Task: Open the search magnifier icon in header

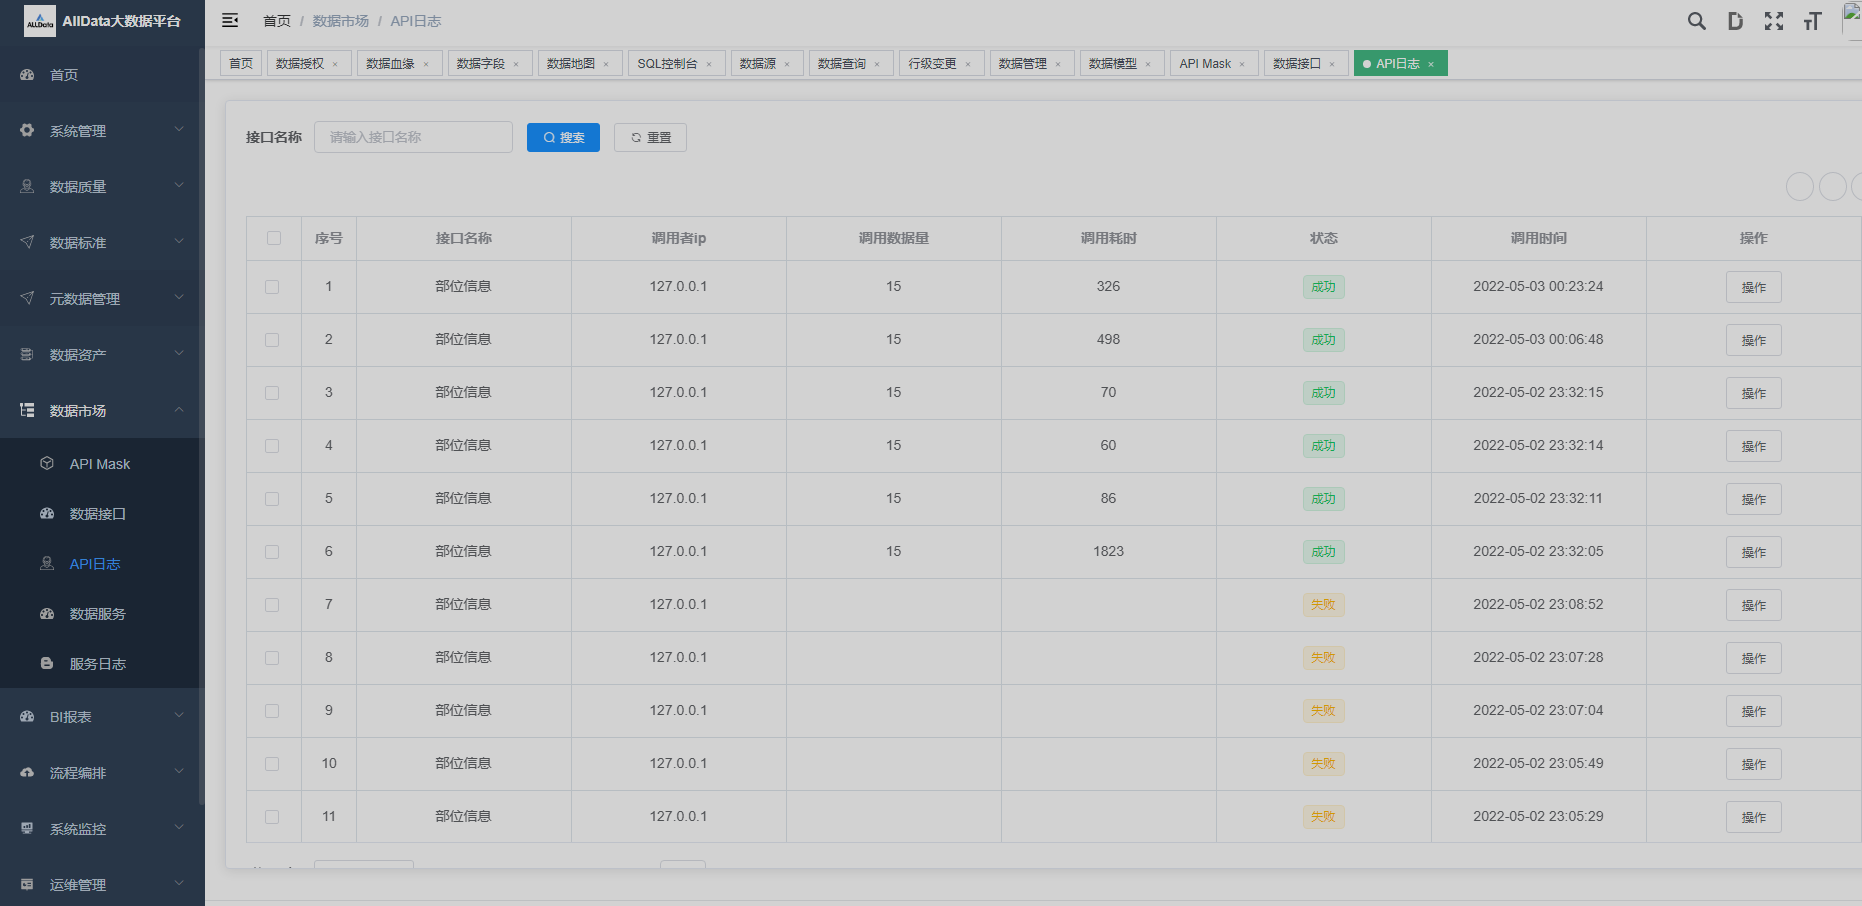Action: (x=1696, y=21)
